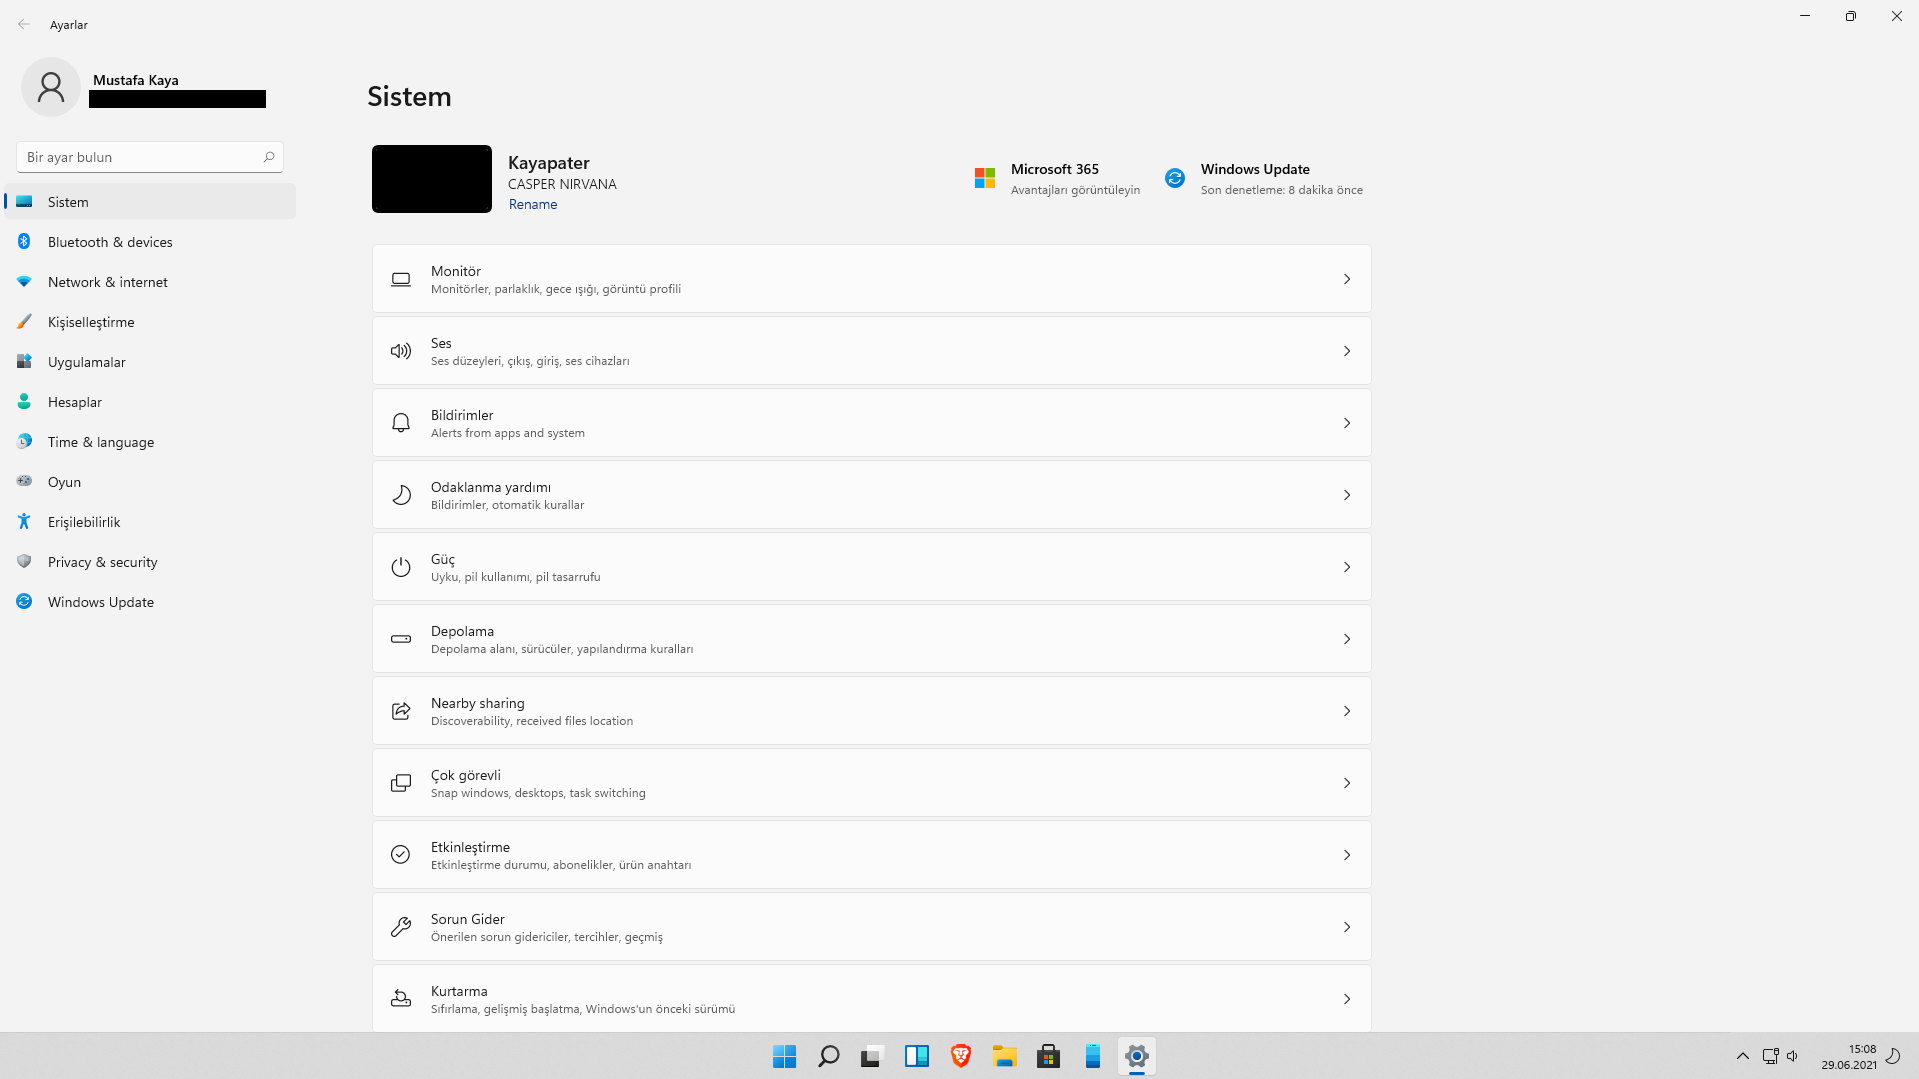This screenshot has height=1079, width=1919.
Task: Click the Microsoft 365 logo
Action: (x=985, y=178)
